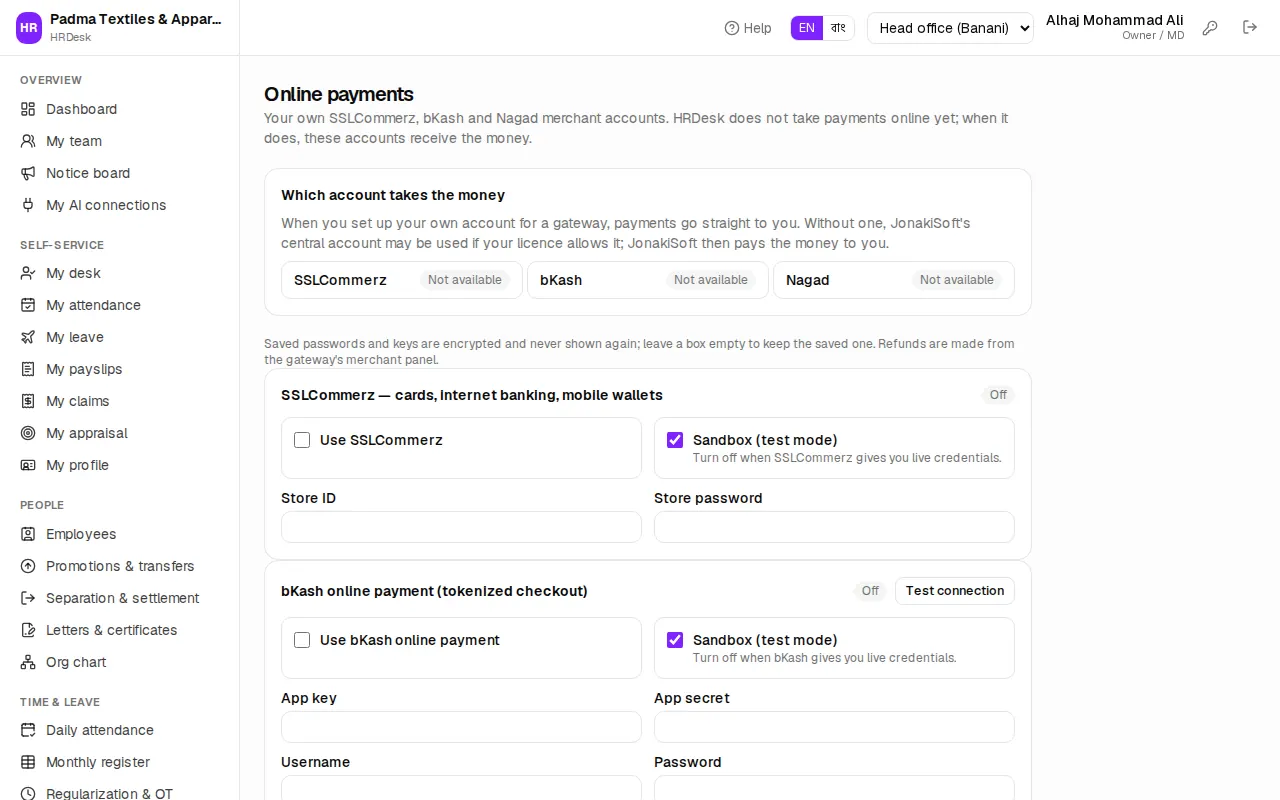Click the My claims receipt icon
This screenshot has width=1280, height=800.
coord(28,401)
